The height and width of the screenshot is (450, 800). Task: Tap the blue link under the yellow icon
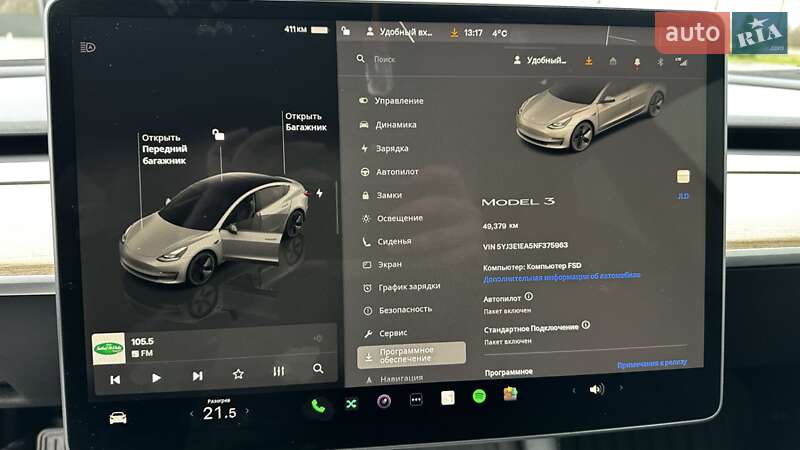[683, 196]
